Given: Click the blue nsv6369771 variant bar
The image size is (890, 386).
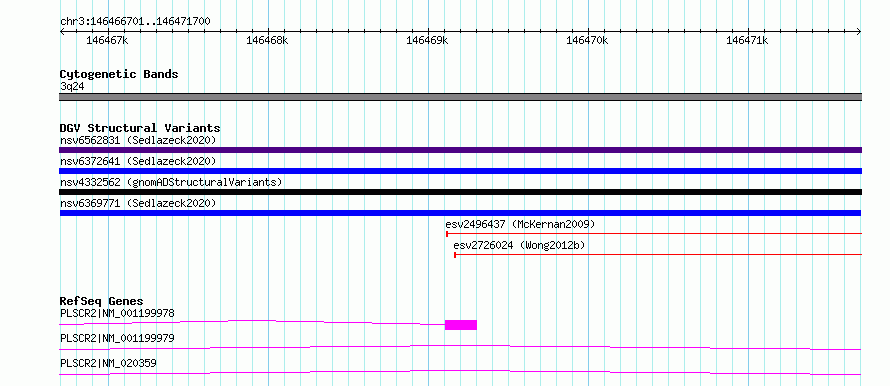Looking at the screenshot, I should click(x=460, y=213).
